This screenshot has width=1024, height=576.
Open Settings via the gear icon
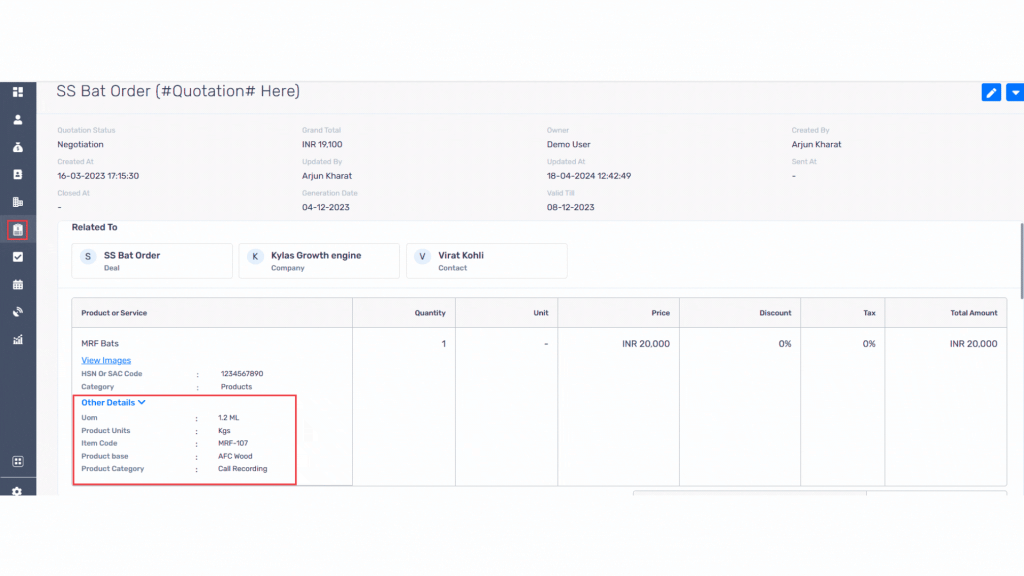17,489
